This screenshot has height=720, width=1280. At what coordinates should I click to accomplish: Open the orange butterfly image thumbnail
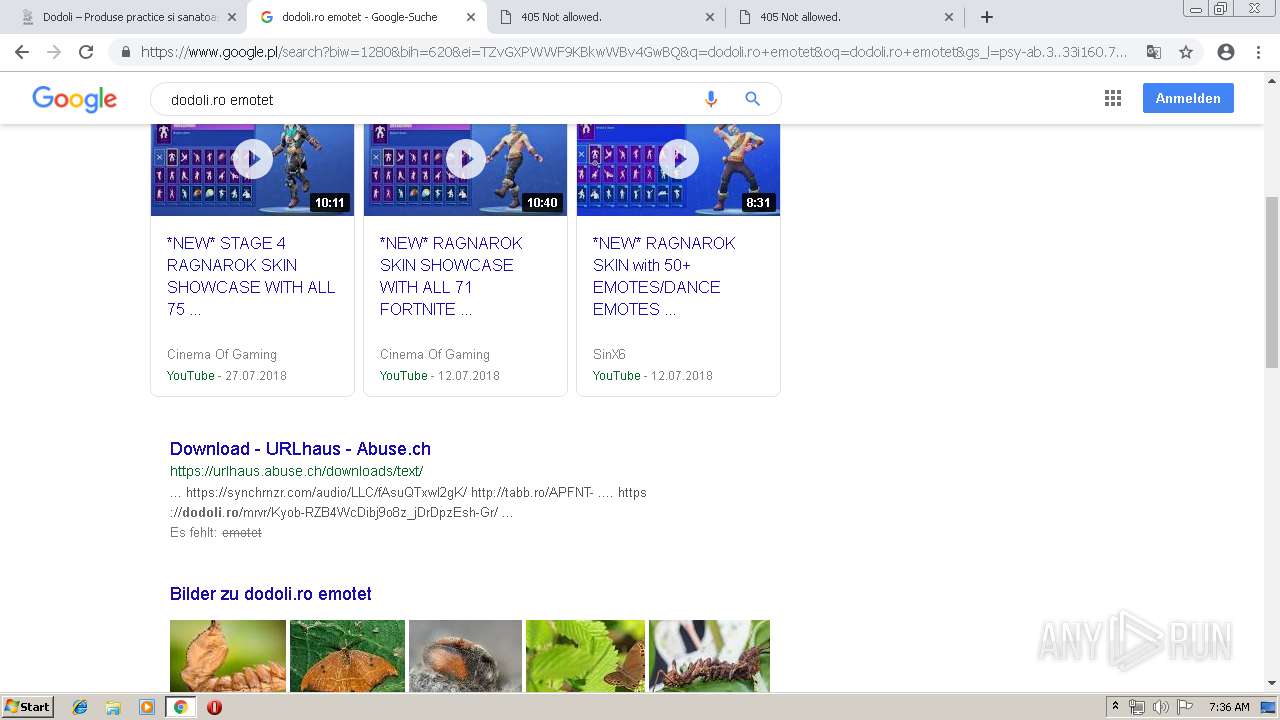347,656
